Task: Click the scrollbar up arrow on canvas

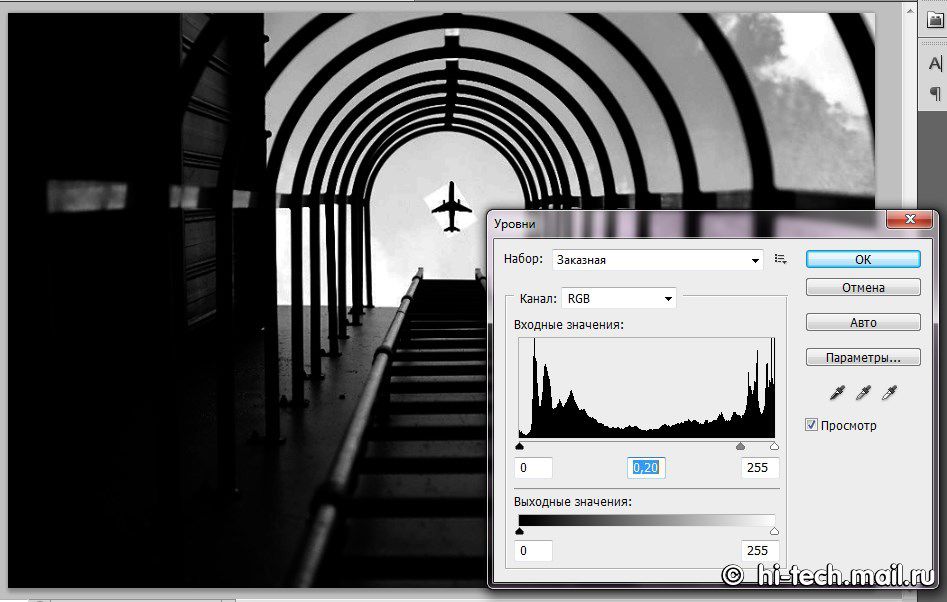Action: [910, 9]
